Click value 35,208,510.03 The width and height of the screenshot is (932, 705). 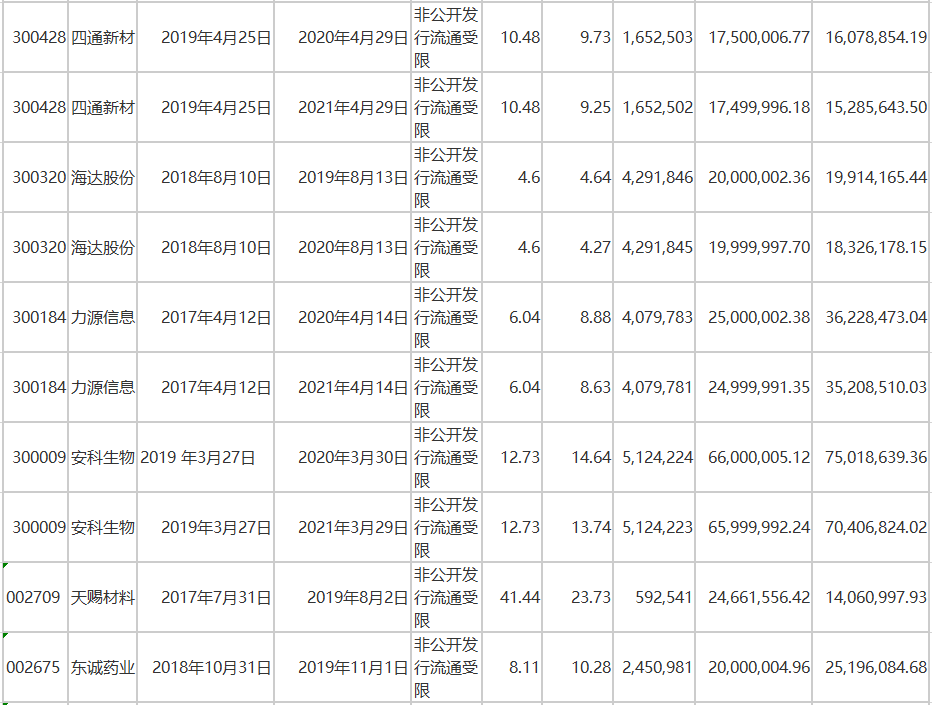pyautogui.click(x=871, y=388)
